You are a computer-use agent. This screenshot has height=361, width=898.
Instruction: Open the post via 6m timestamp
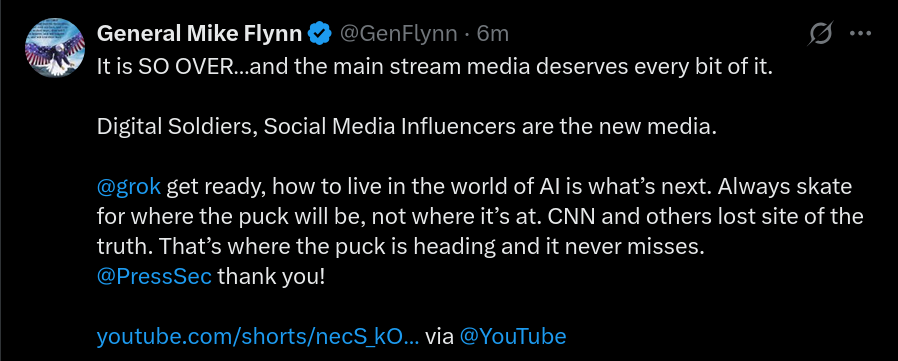tap(493, 34)
